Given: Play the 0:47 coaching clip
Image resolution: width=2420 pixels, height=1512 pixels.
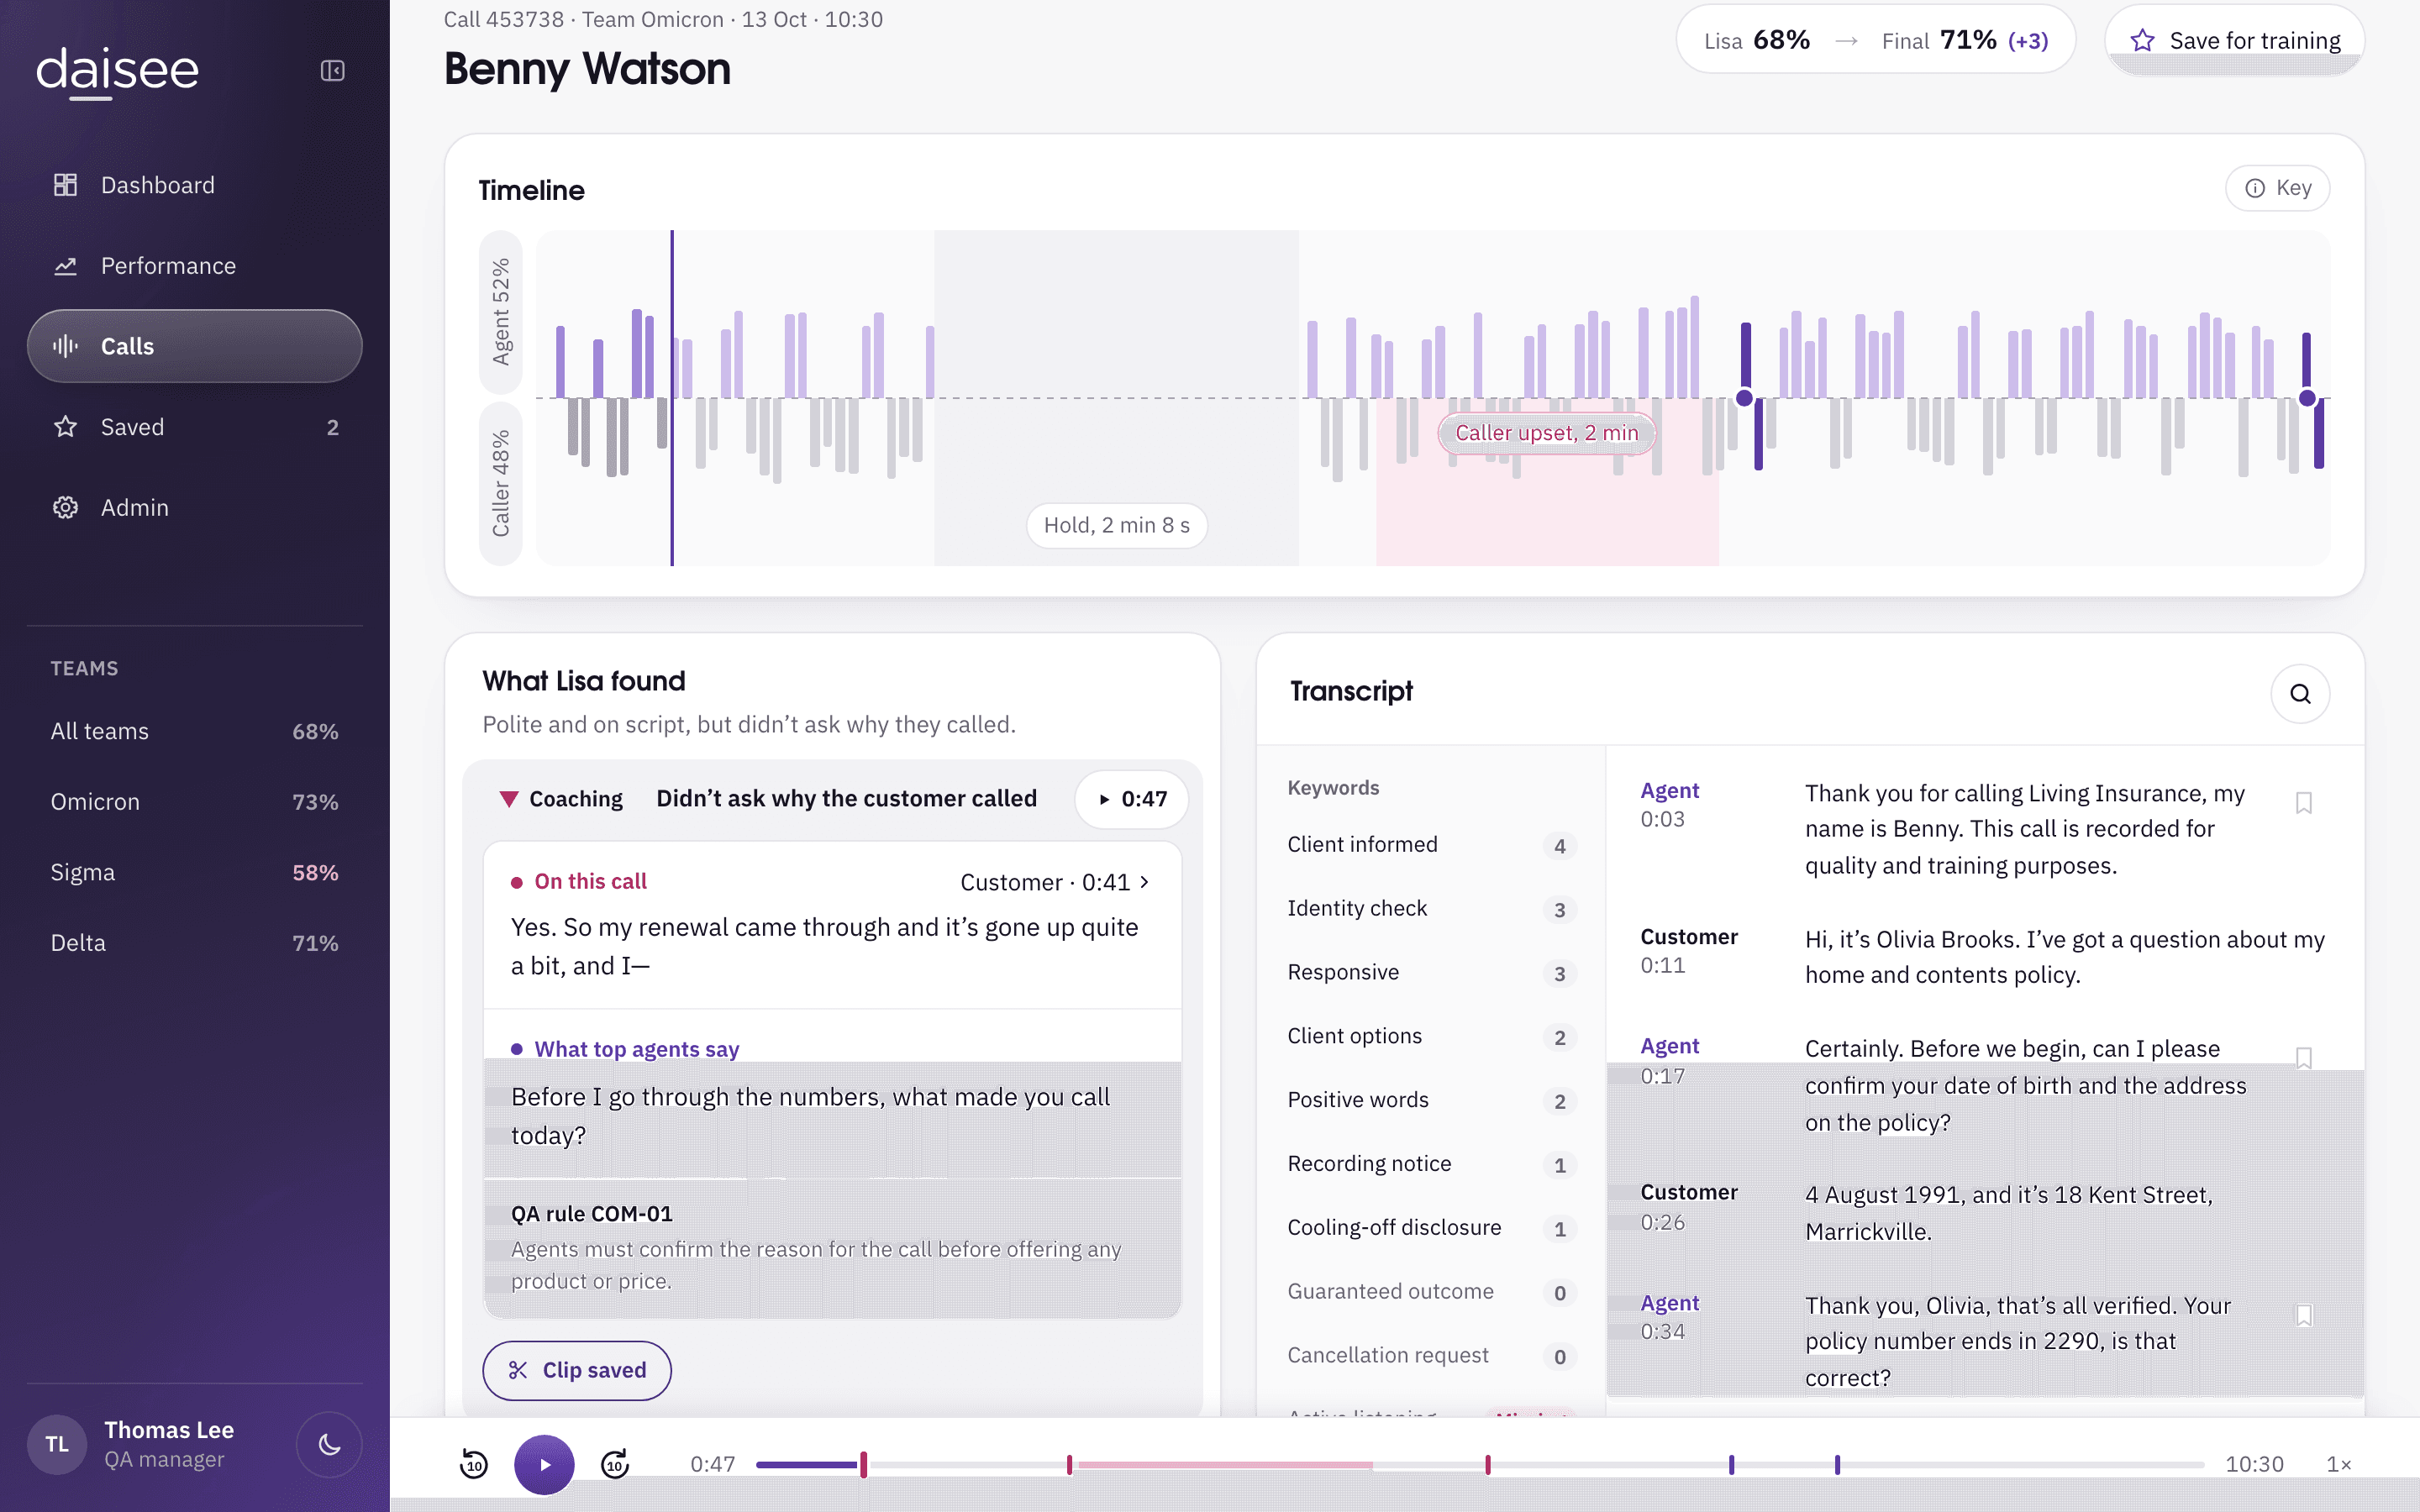Looking at the screenshot, I should pyautogui.click(x=1132, y=799).
